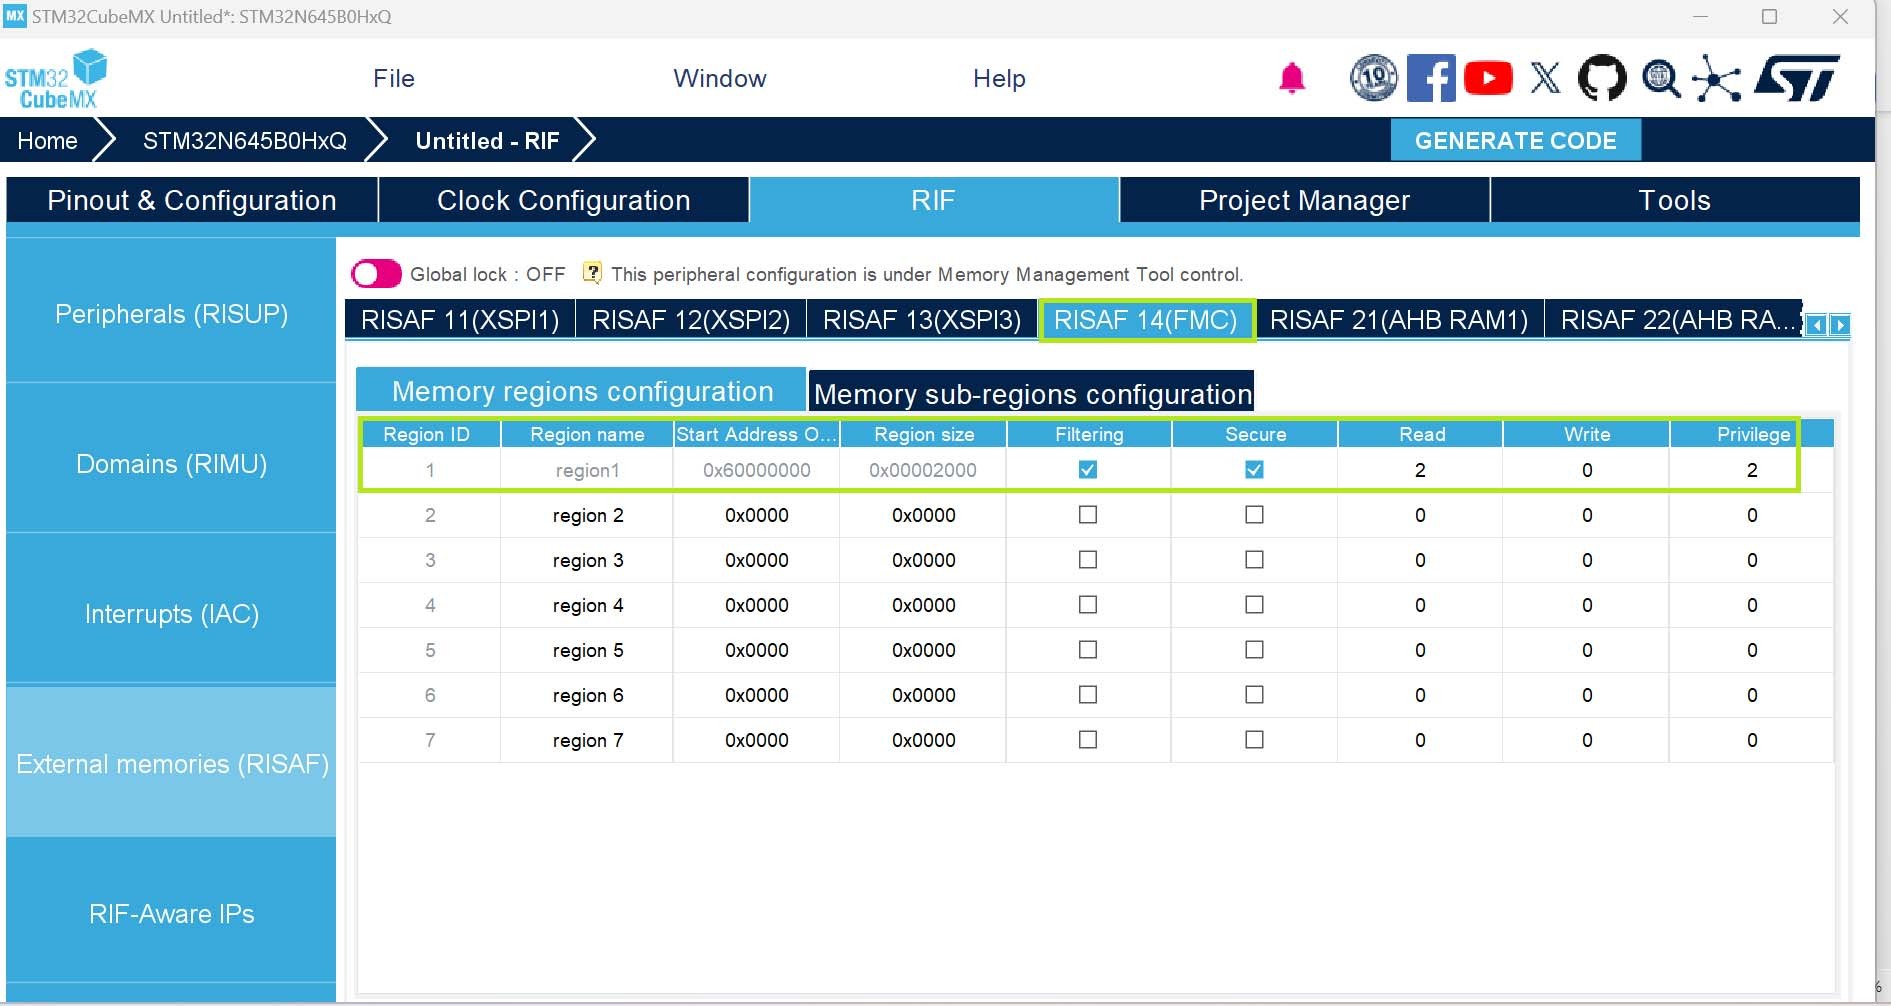This screenshot has height=1006, width=1891.
Task: Open the Help menu
Action: tap(999, 78)
